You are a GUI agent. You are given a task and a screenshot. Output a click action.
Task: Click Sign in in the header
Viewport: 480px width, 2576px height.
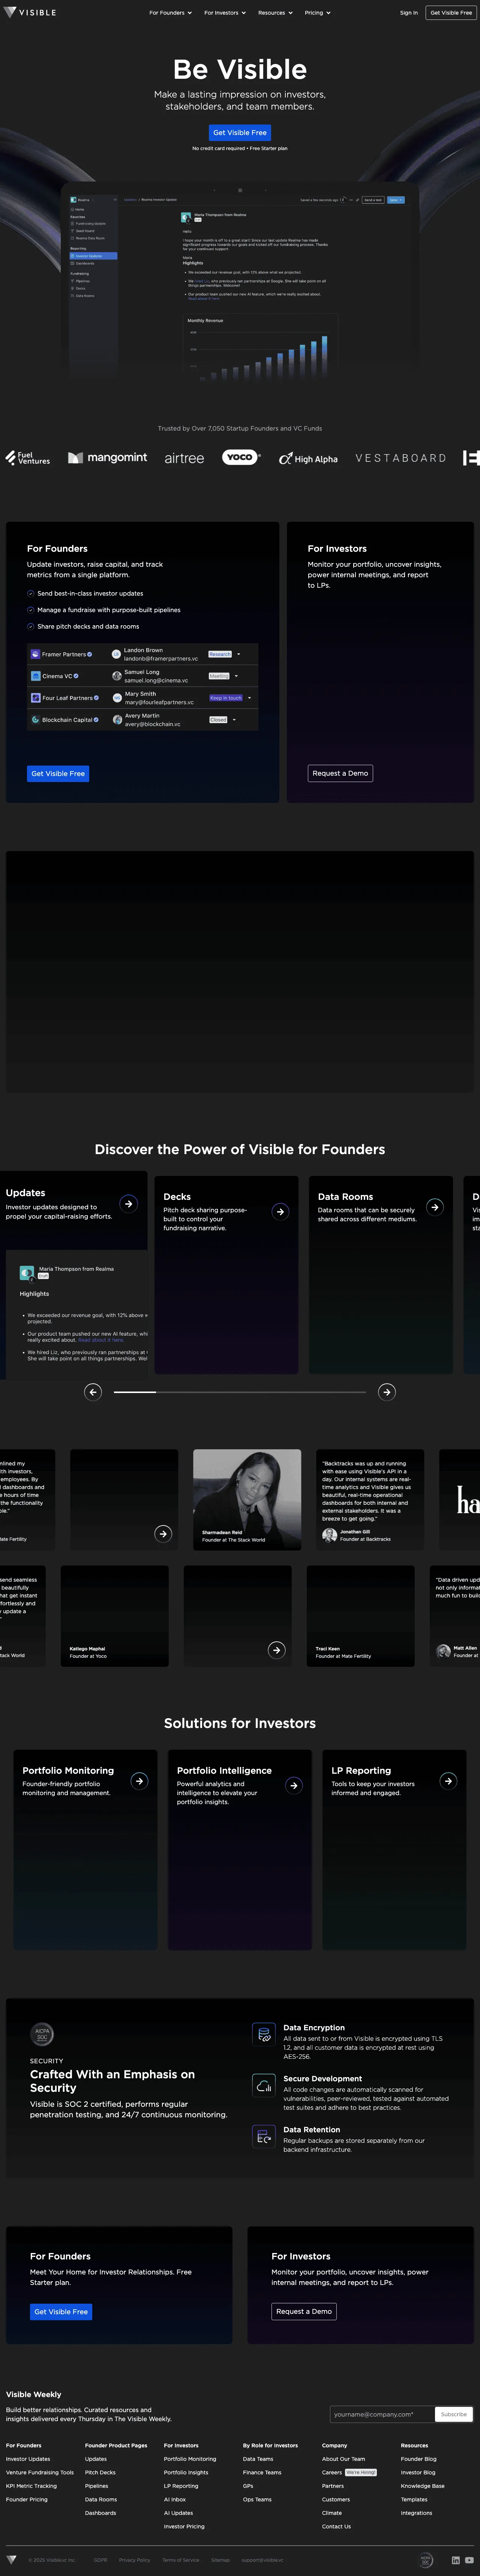pyautogui.click(x=409, y=13)
